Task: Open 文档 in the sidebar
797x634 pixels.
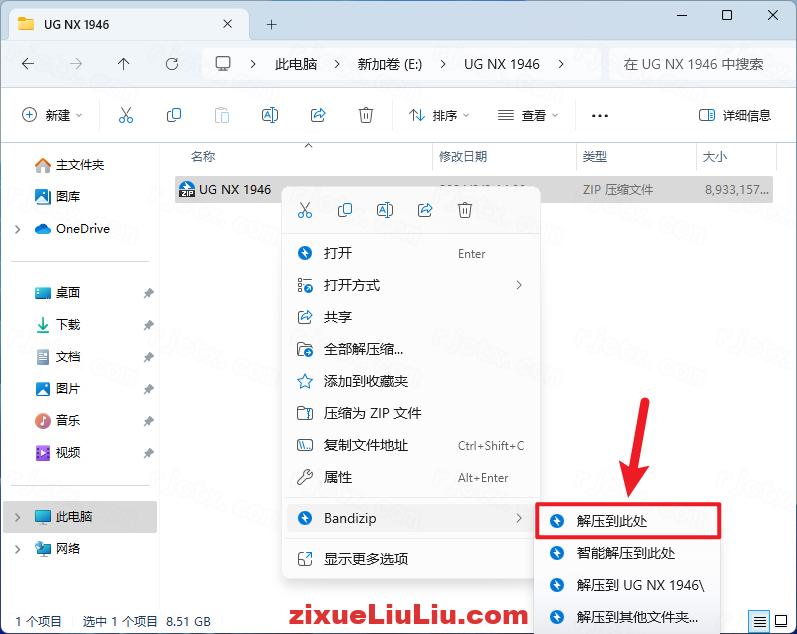Action: (57, 357)
